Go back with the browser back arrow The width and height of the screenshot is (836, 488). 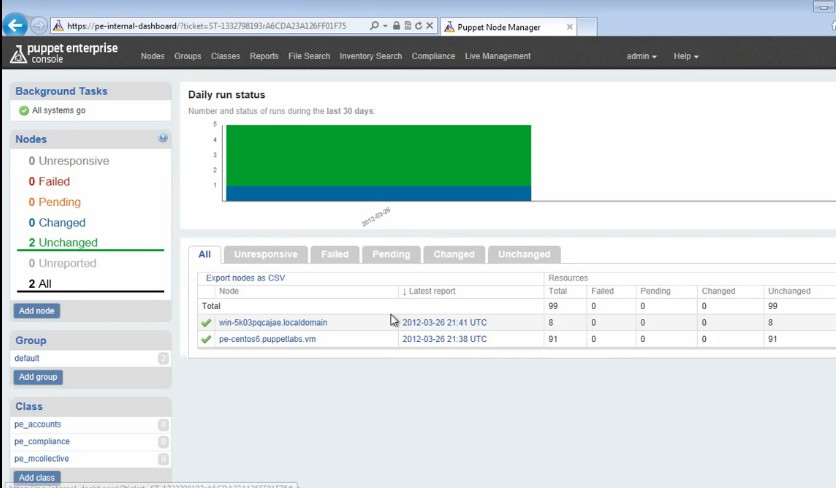[x=15, y=25]
